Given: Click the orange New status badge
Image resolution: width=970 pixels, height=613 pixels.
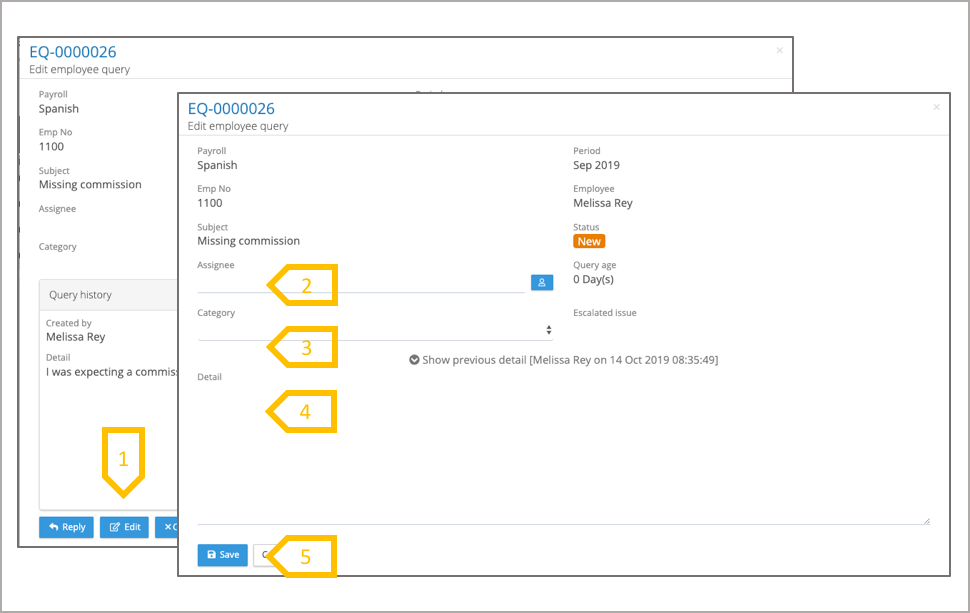Looking at the screenshot, I should point(589,241).
